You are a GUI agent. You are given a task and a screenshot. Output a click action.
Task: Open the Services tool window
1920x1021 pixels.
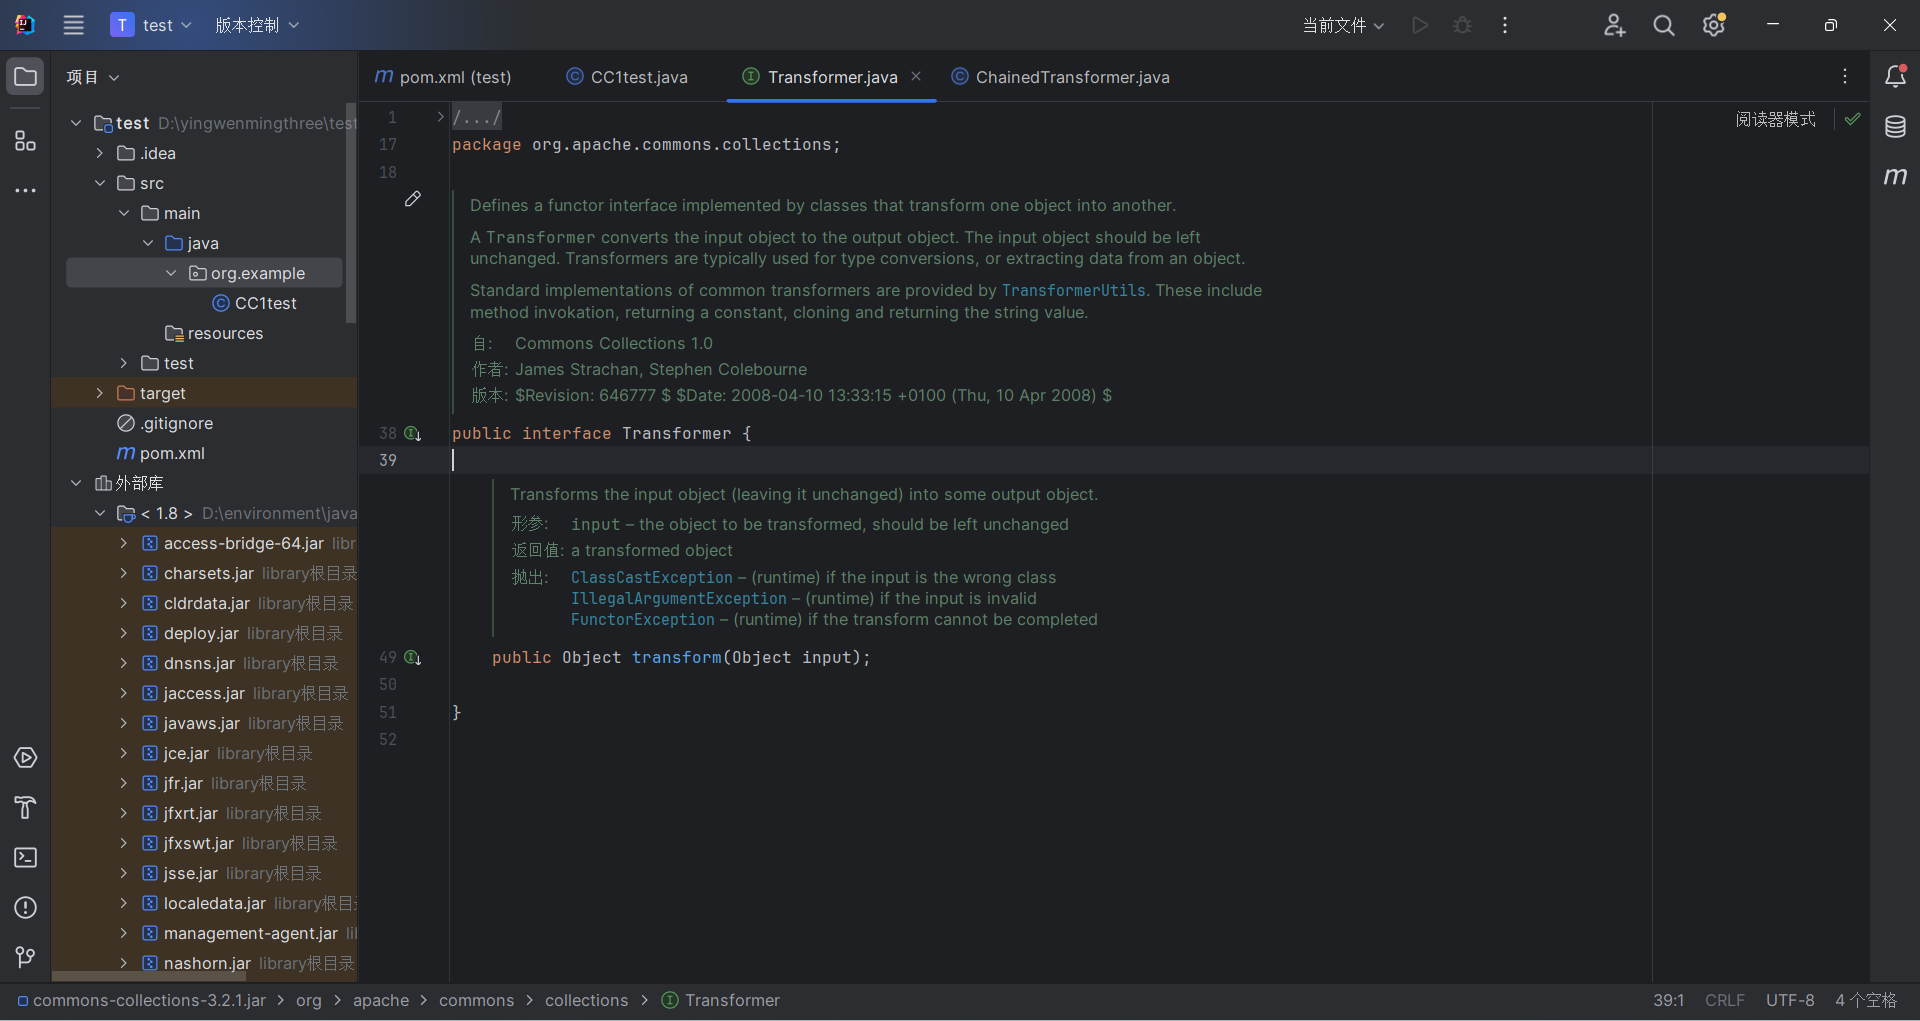26,758
